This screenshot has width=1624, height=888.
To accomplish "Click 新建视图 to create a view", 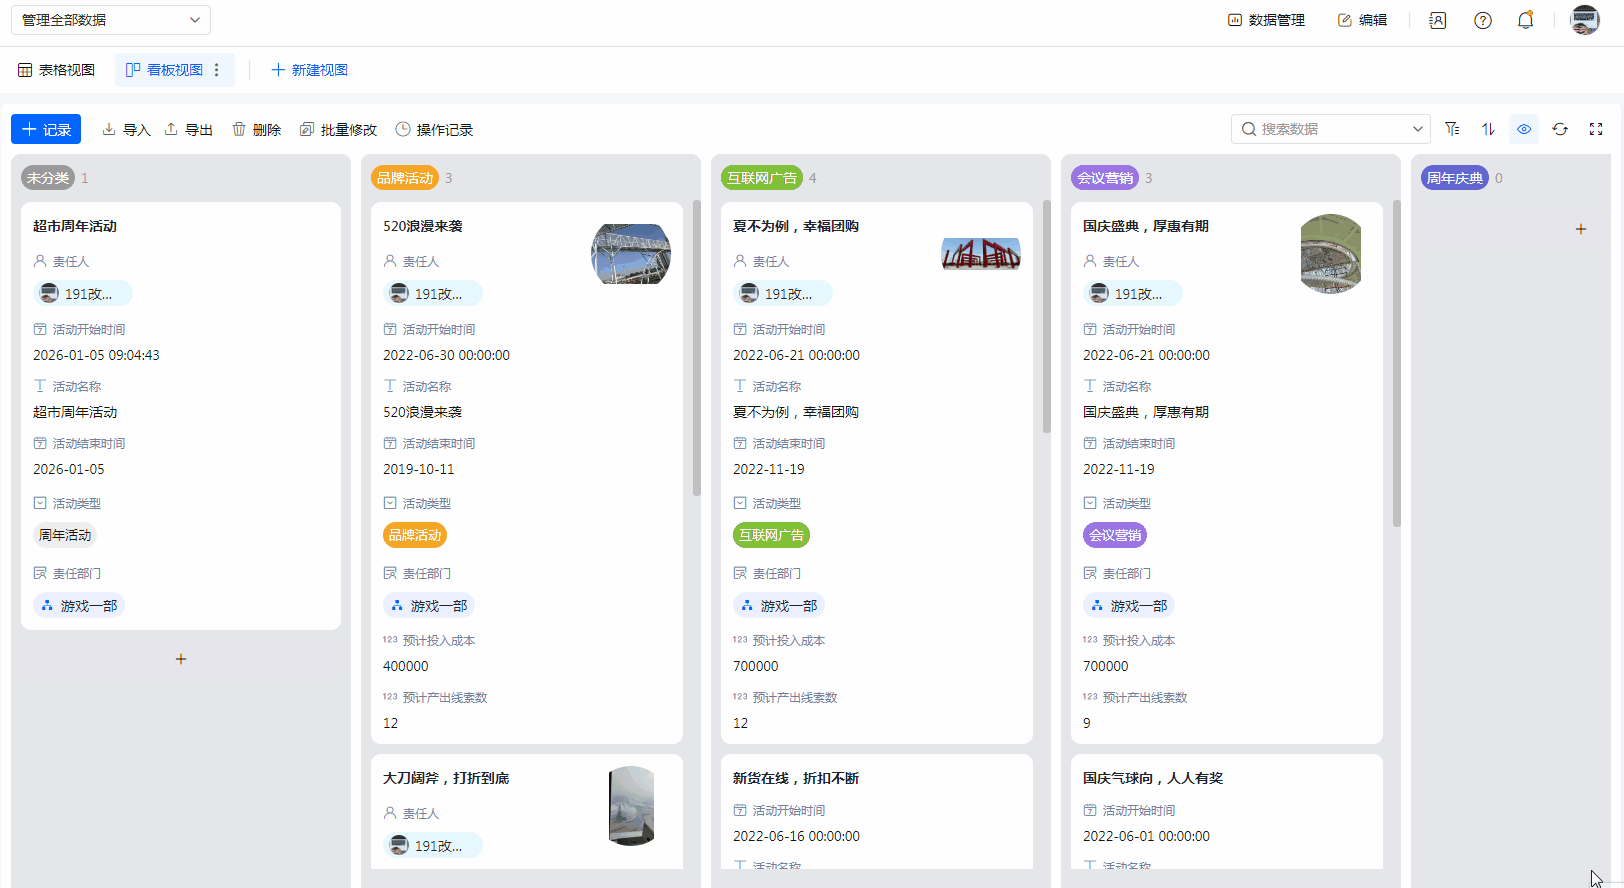I will pos(309,70).
